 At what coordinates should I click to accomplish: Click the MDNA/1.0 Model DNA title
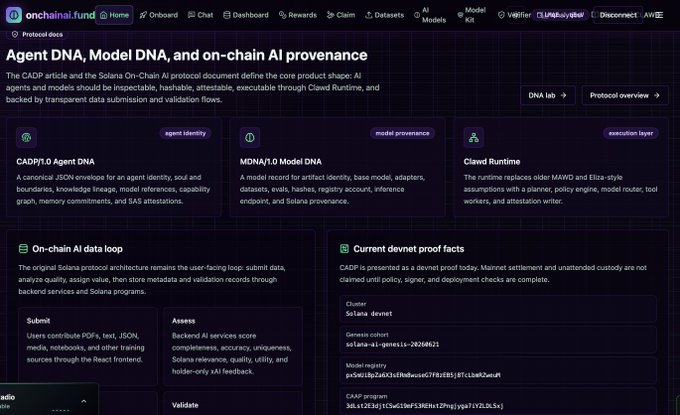point(281,162)
